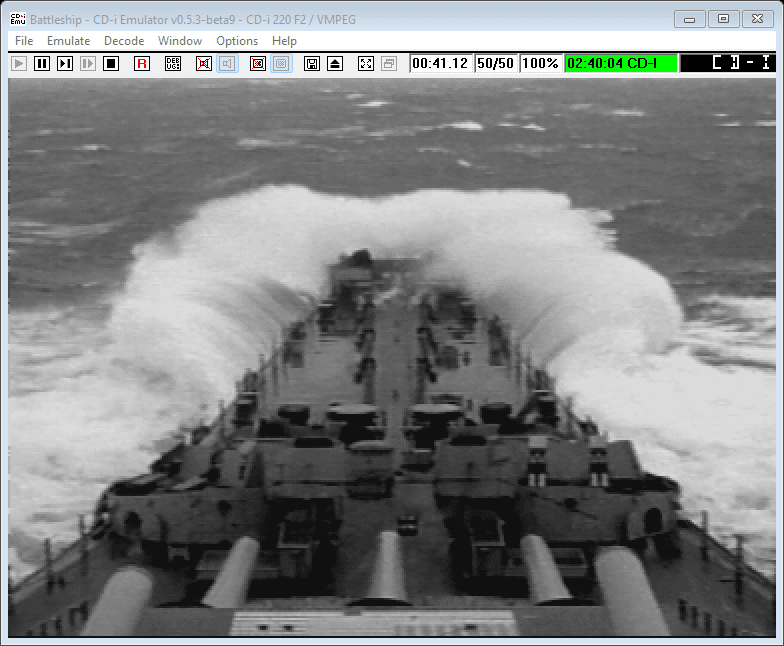Image resolution: width=784 pixels, height=646 pixels.
Task: Switch to fullscreen mode icon
Action: pos(366,63)
